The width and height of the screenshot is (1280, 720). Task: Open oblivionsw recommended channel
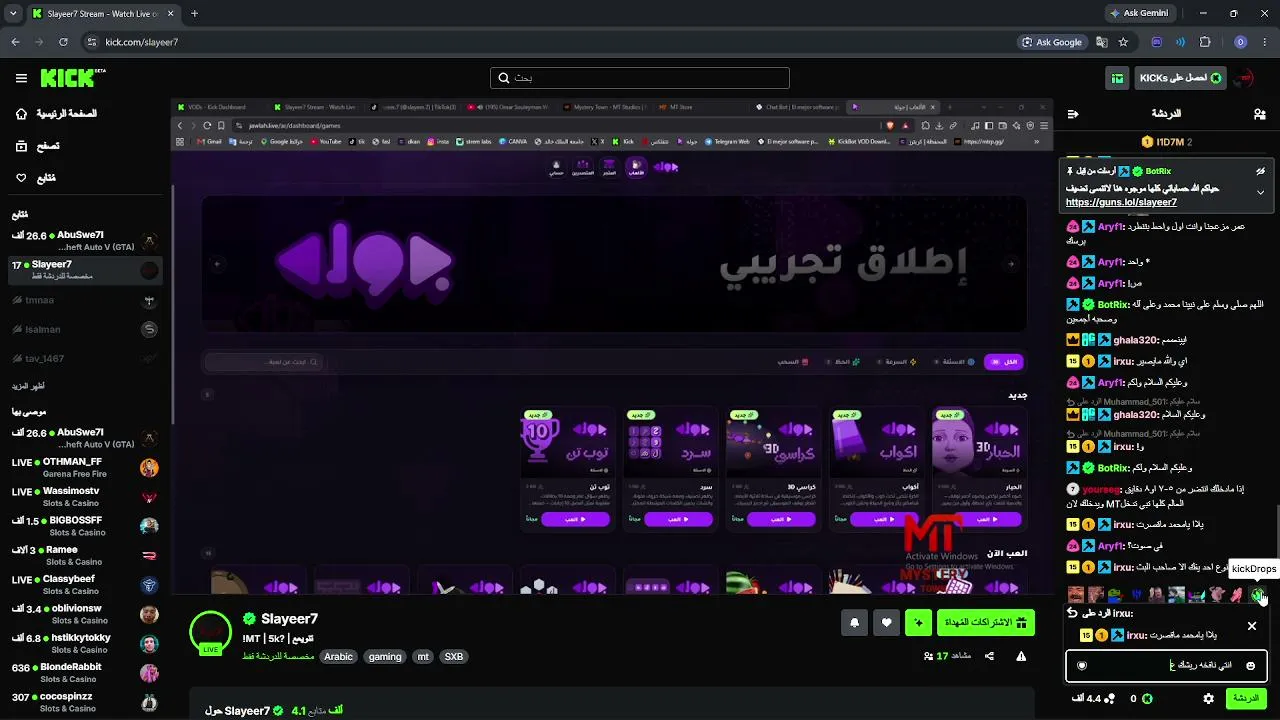pyautogui.click(x=85, y=614)
